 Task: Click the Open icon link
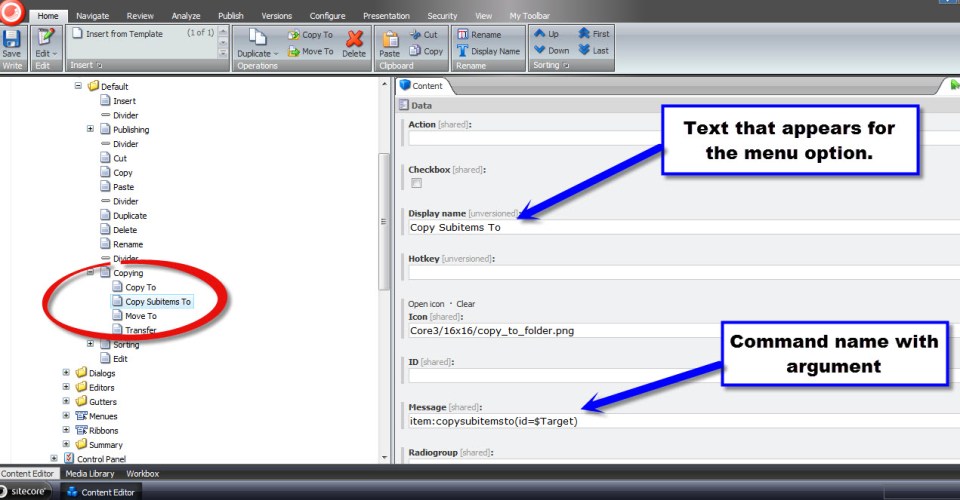click(x=426, y=304)
